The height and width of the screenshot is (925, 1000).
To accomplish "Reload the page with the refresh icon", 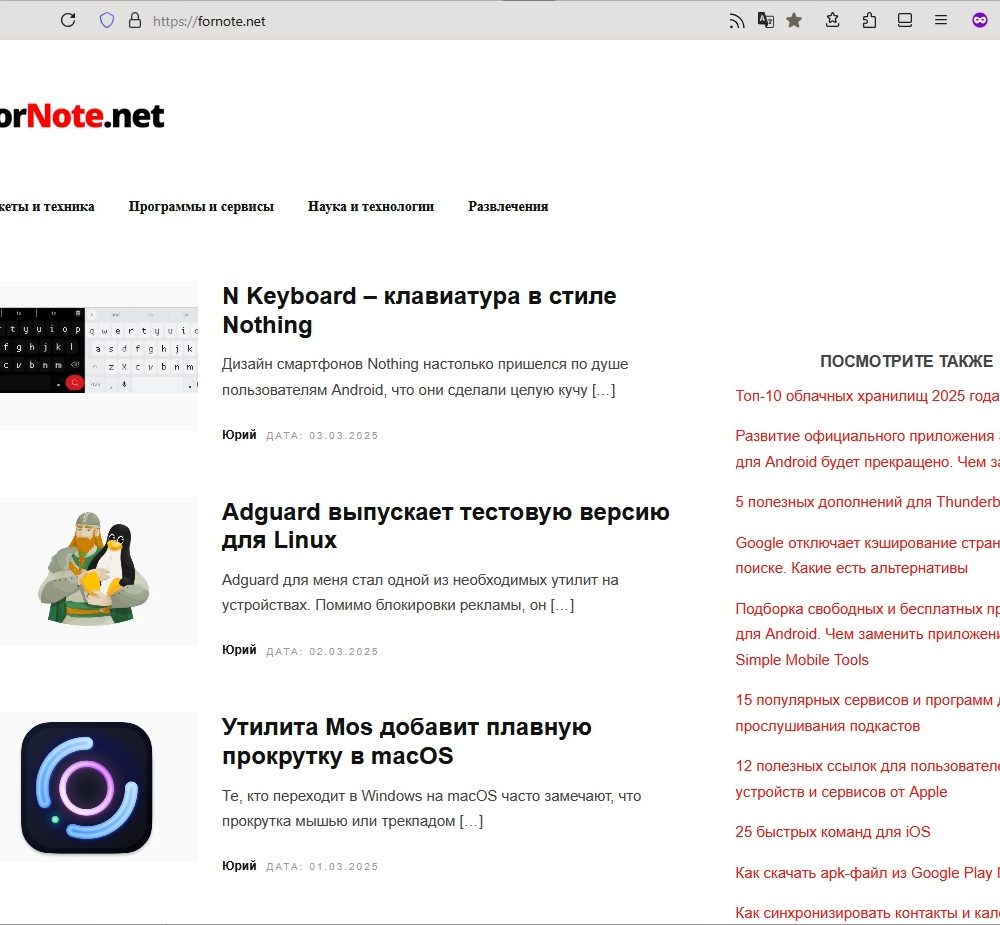I will [68, 20].
